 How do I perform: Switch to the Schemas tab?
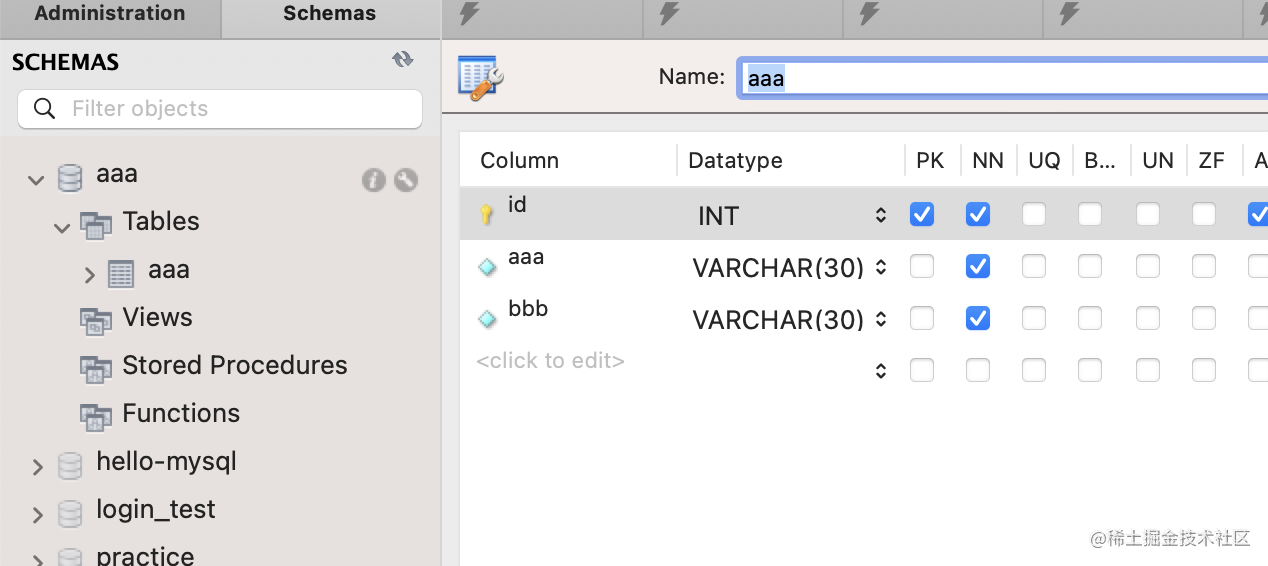tap(330, 14)
